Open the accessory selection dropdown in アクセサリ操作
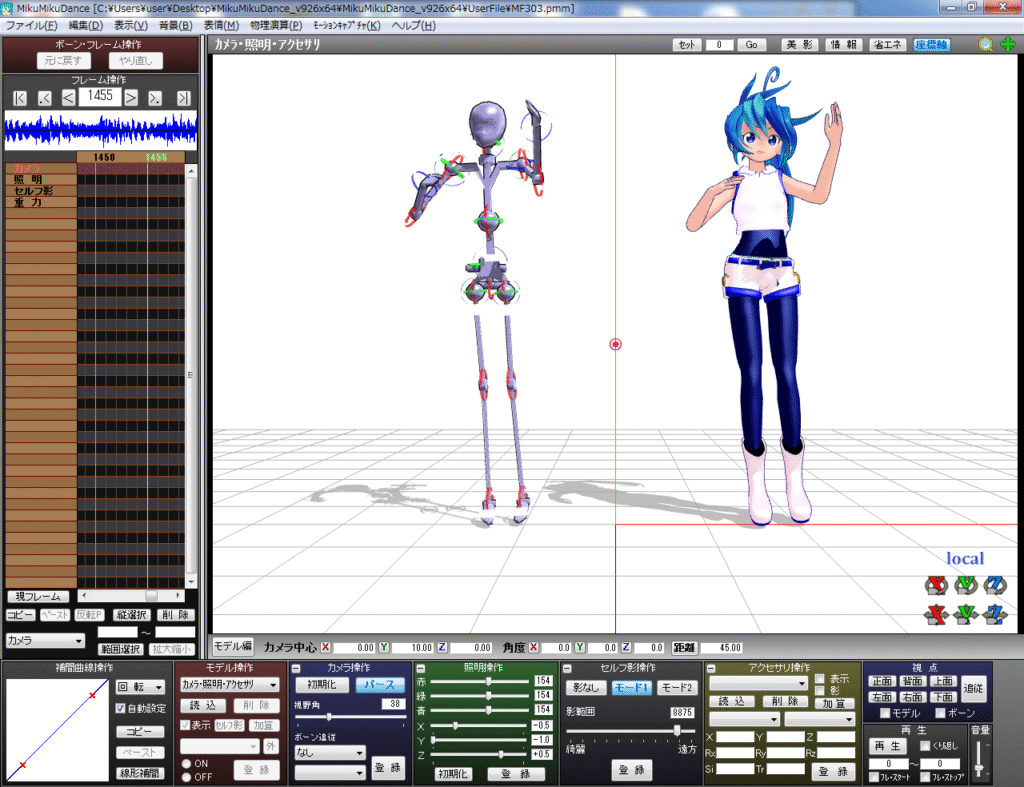Image resolution: width=1024 pixels, height=787 pixels. tap(758, 683)
